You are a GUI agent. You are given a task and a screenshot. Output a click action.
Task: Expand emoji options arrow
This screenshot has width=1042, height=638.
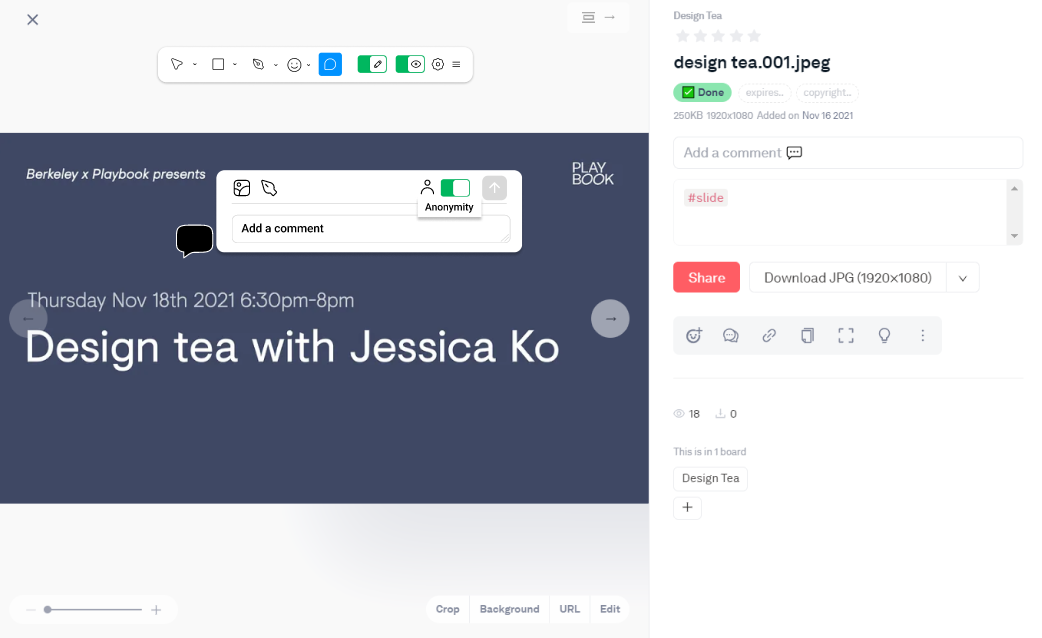[x=308, y=64]
